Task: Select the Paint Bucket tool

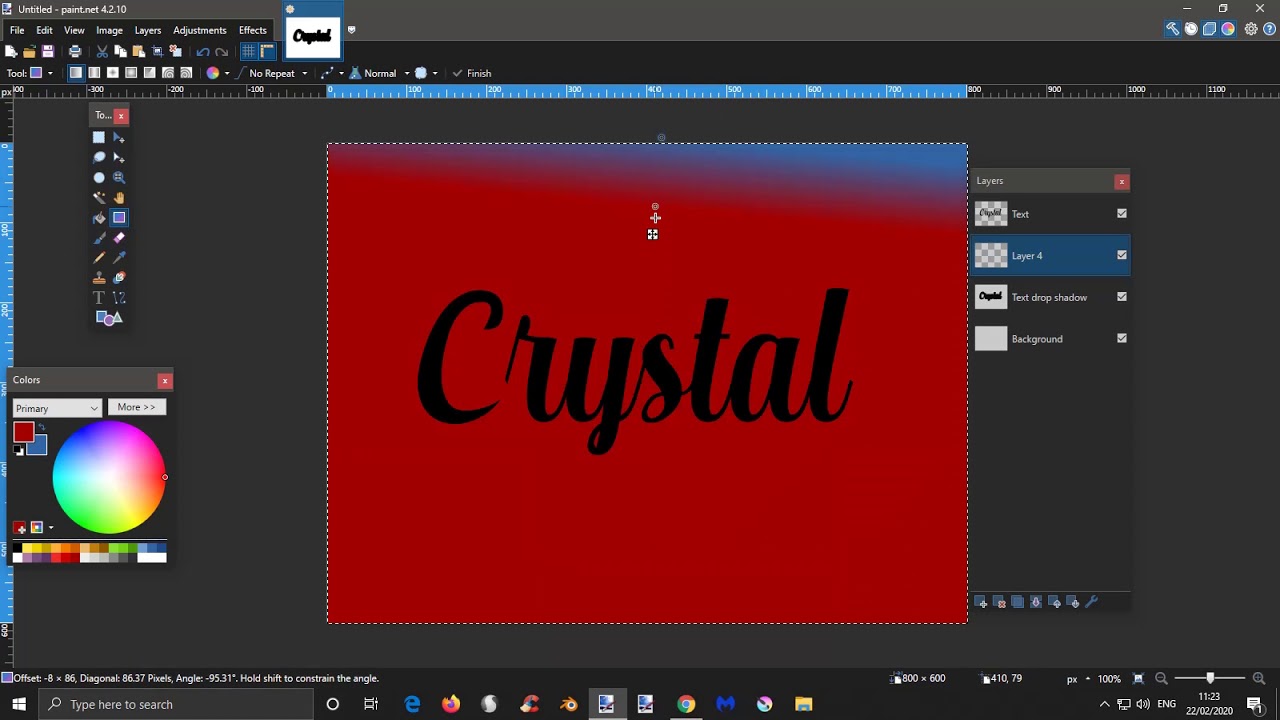Action: [x=99, y=218]
